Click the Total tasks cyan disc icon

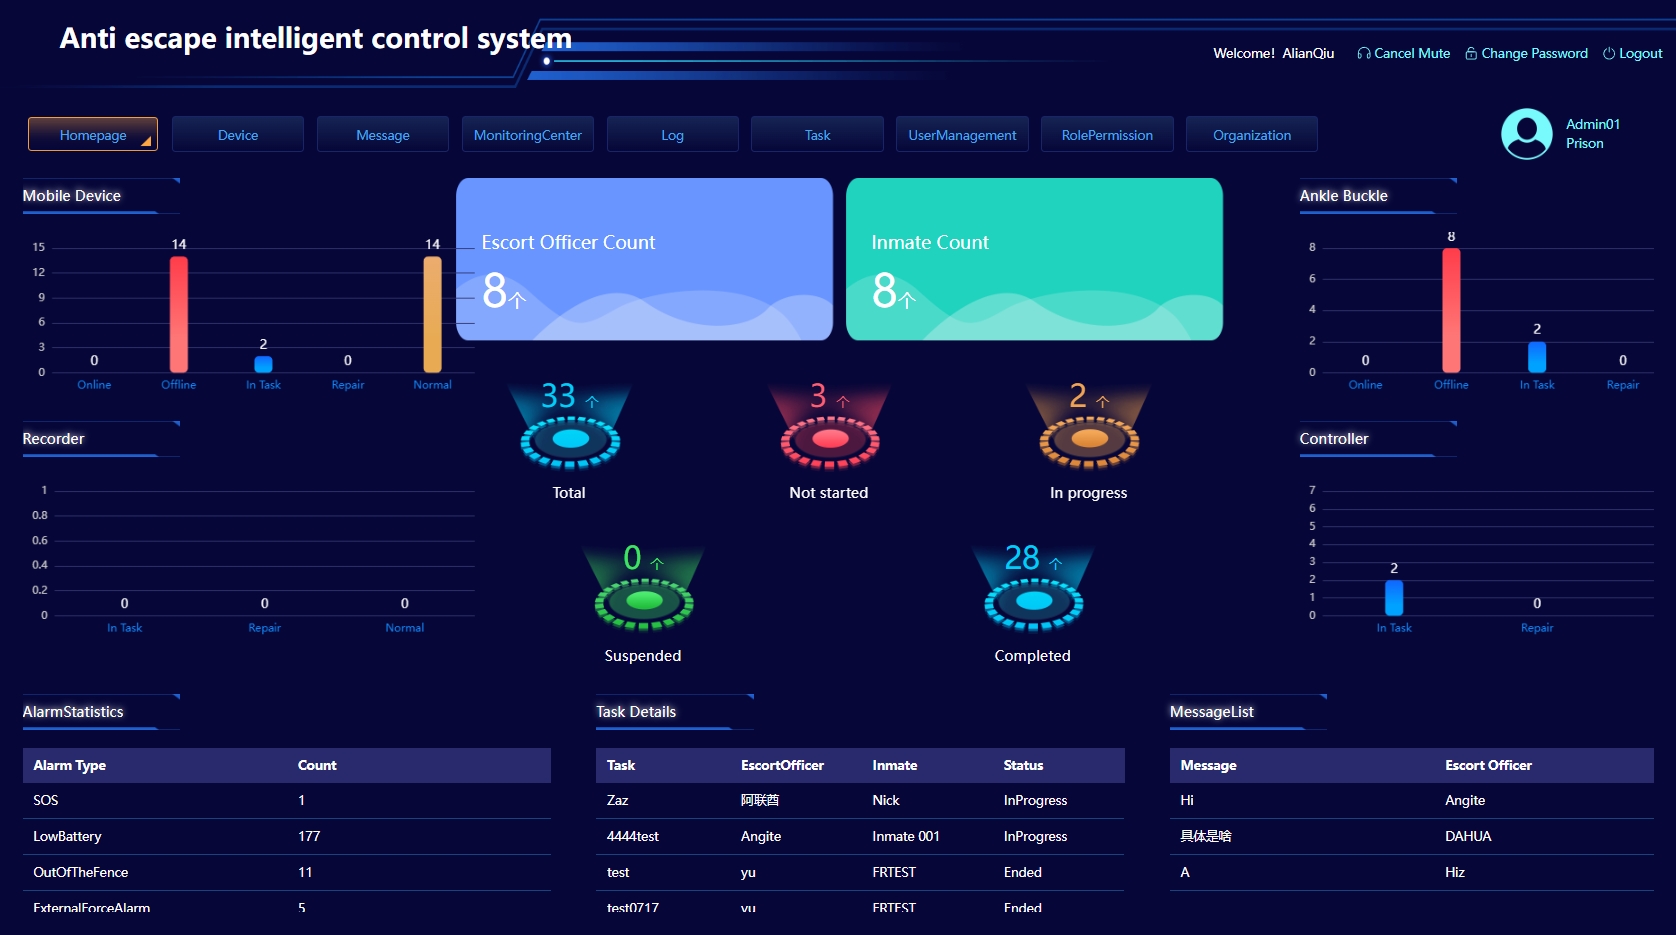click(570, 440)
